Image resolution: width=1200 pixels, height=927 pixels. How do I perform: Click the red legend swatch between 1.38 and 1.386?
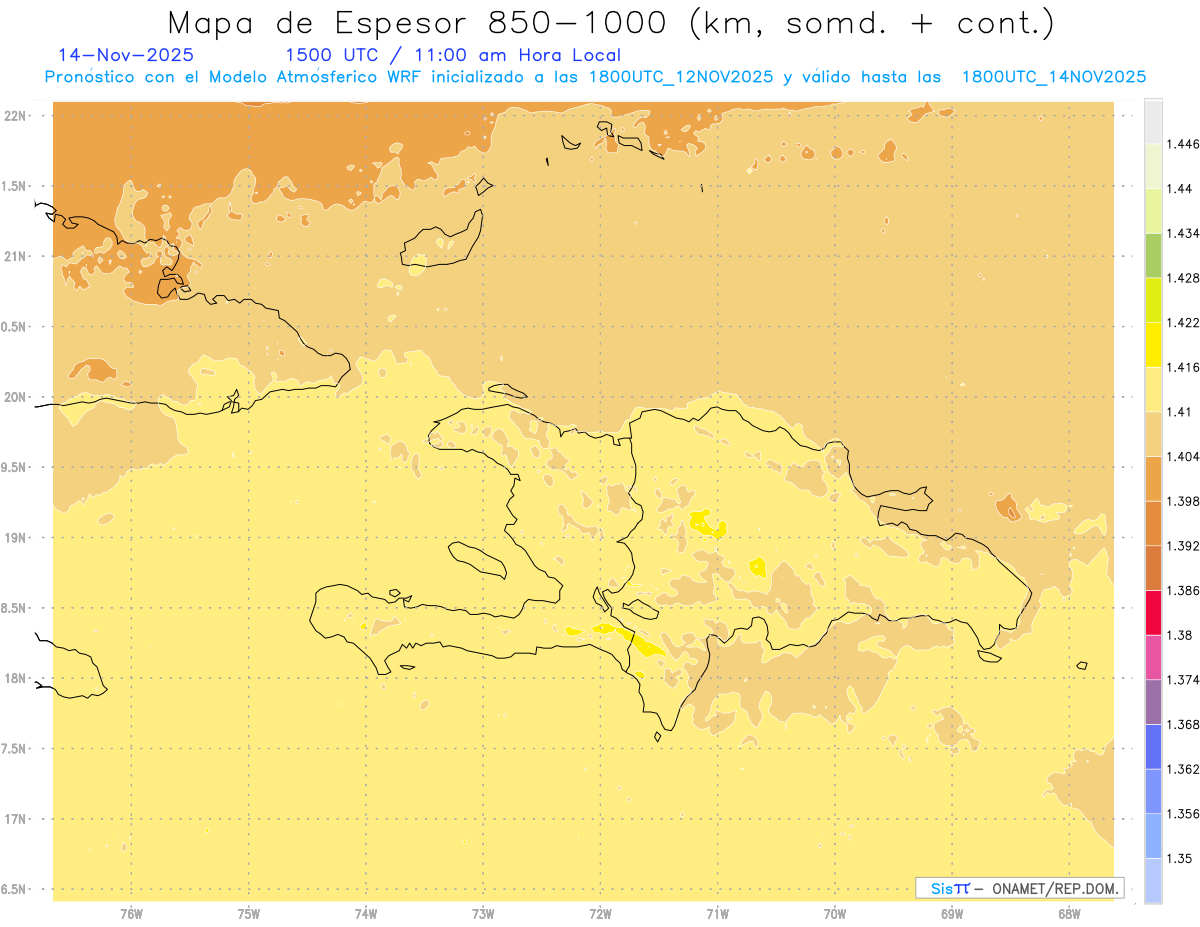click(x=1153, y=613)
